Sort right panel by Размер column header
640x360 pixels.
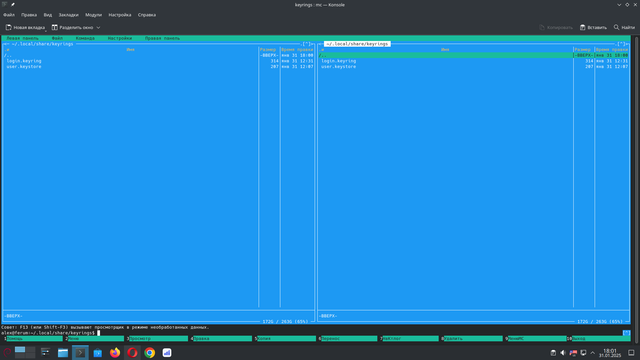point(583,49)
